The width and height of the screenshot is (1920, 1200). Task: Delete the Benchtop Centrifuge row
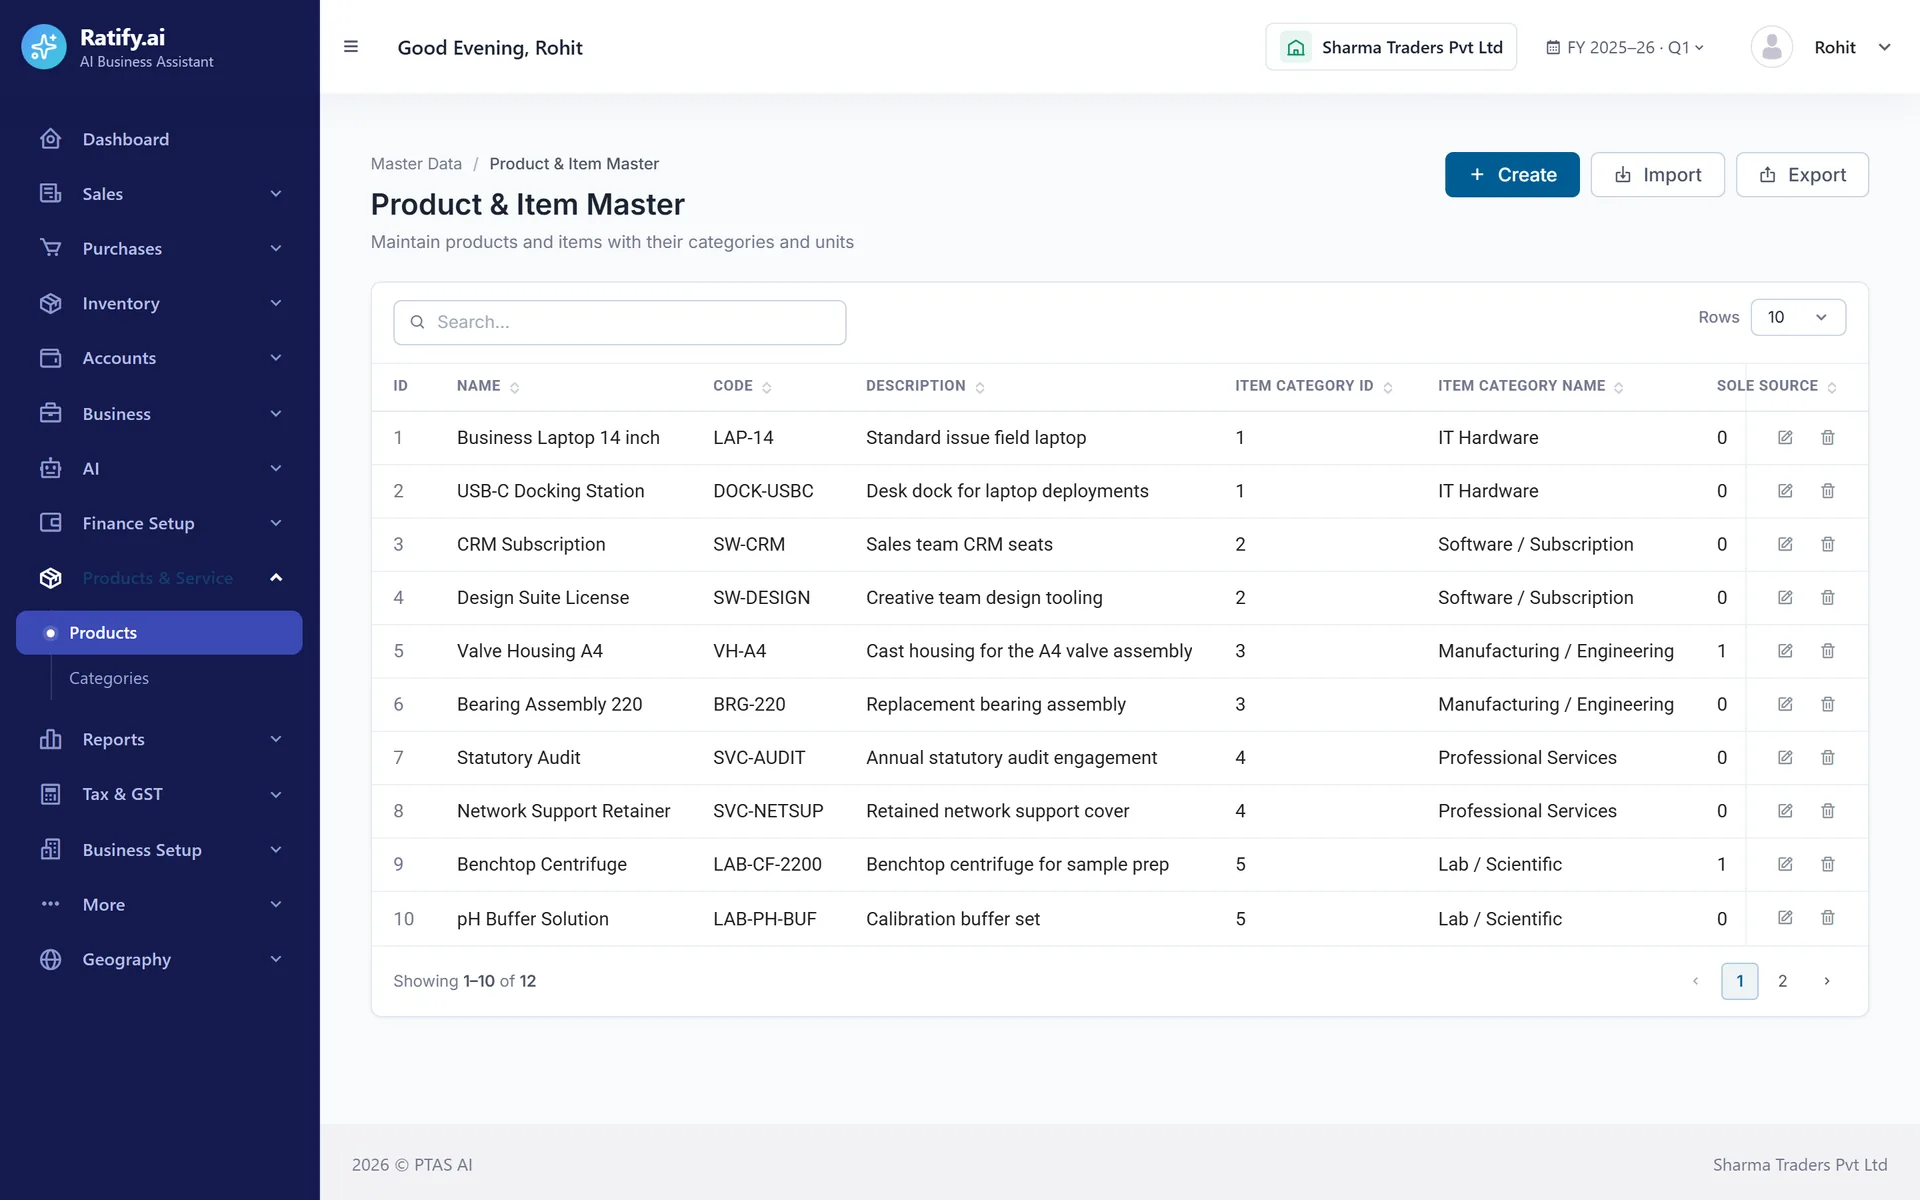tap(1828, 864)
